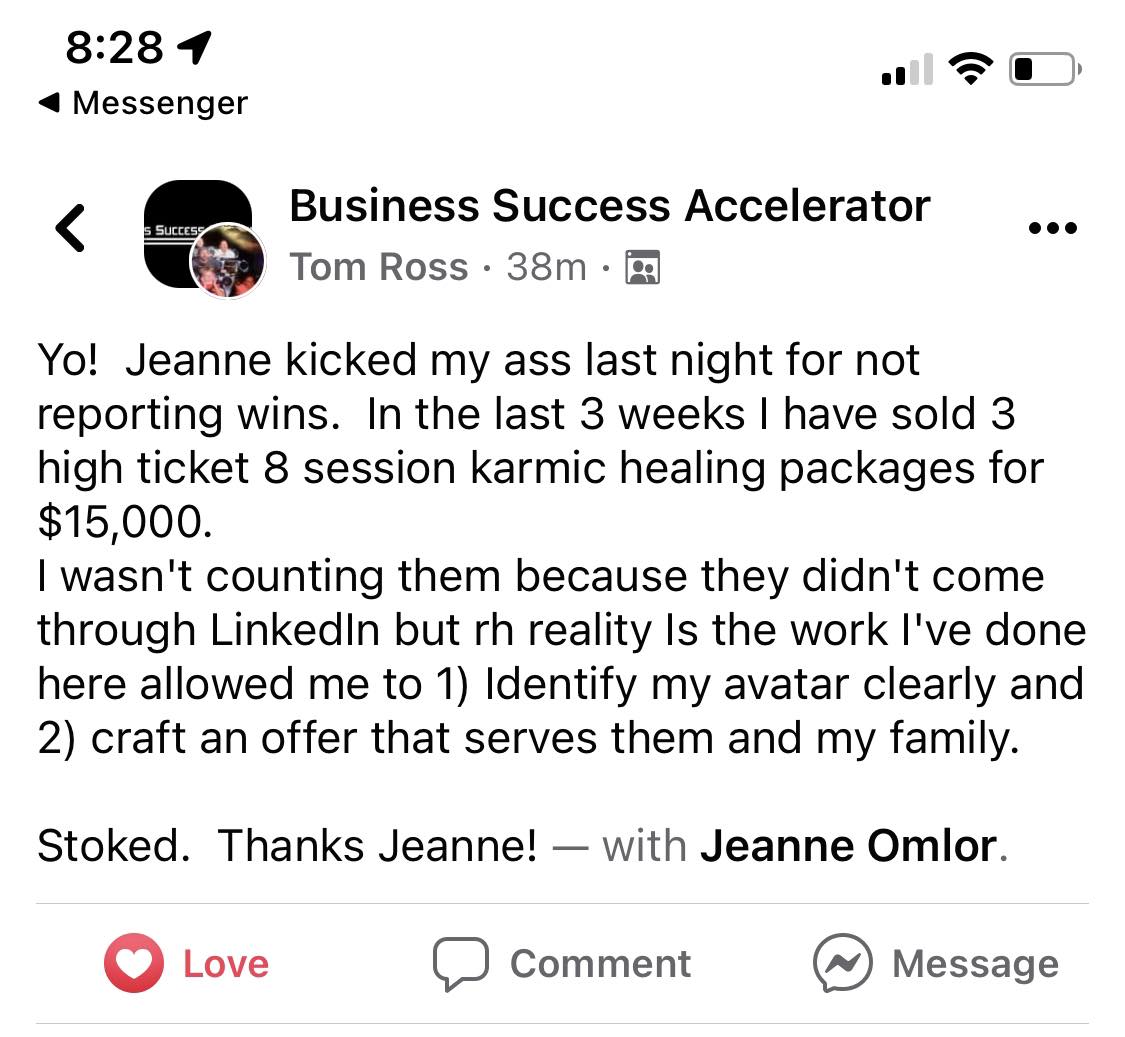This screenshot has width=1125, height=1037.
Task: View Tom Ross's profile name link
Action: [379, 267]
